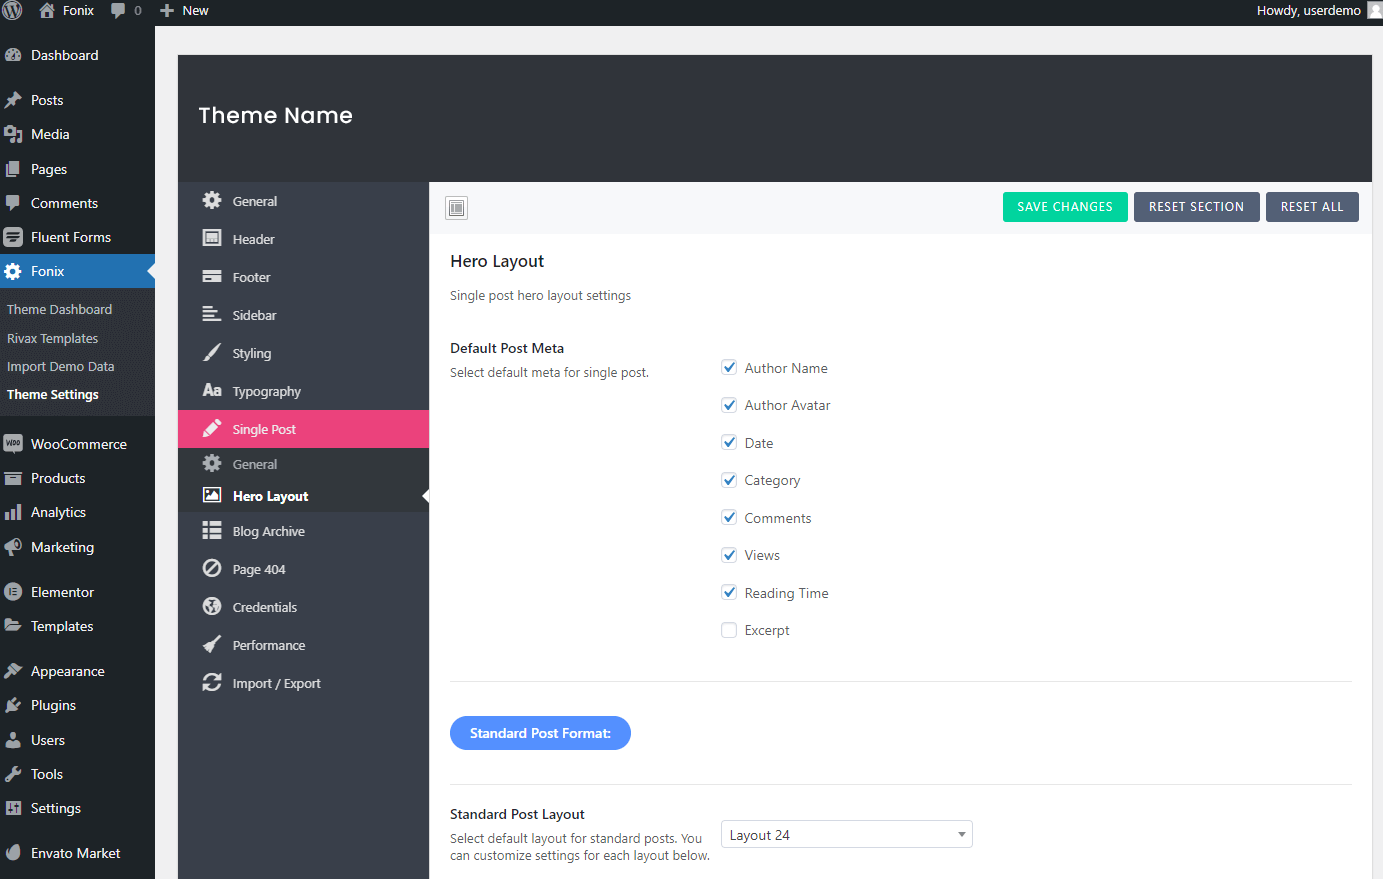Click the Styling brush icon
Image resolution: width=1383 pixels, height=879 pixels.
(212, 353)
